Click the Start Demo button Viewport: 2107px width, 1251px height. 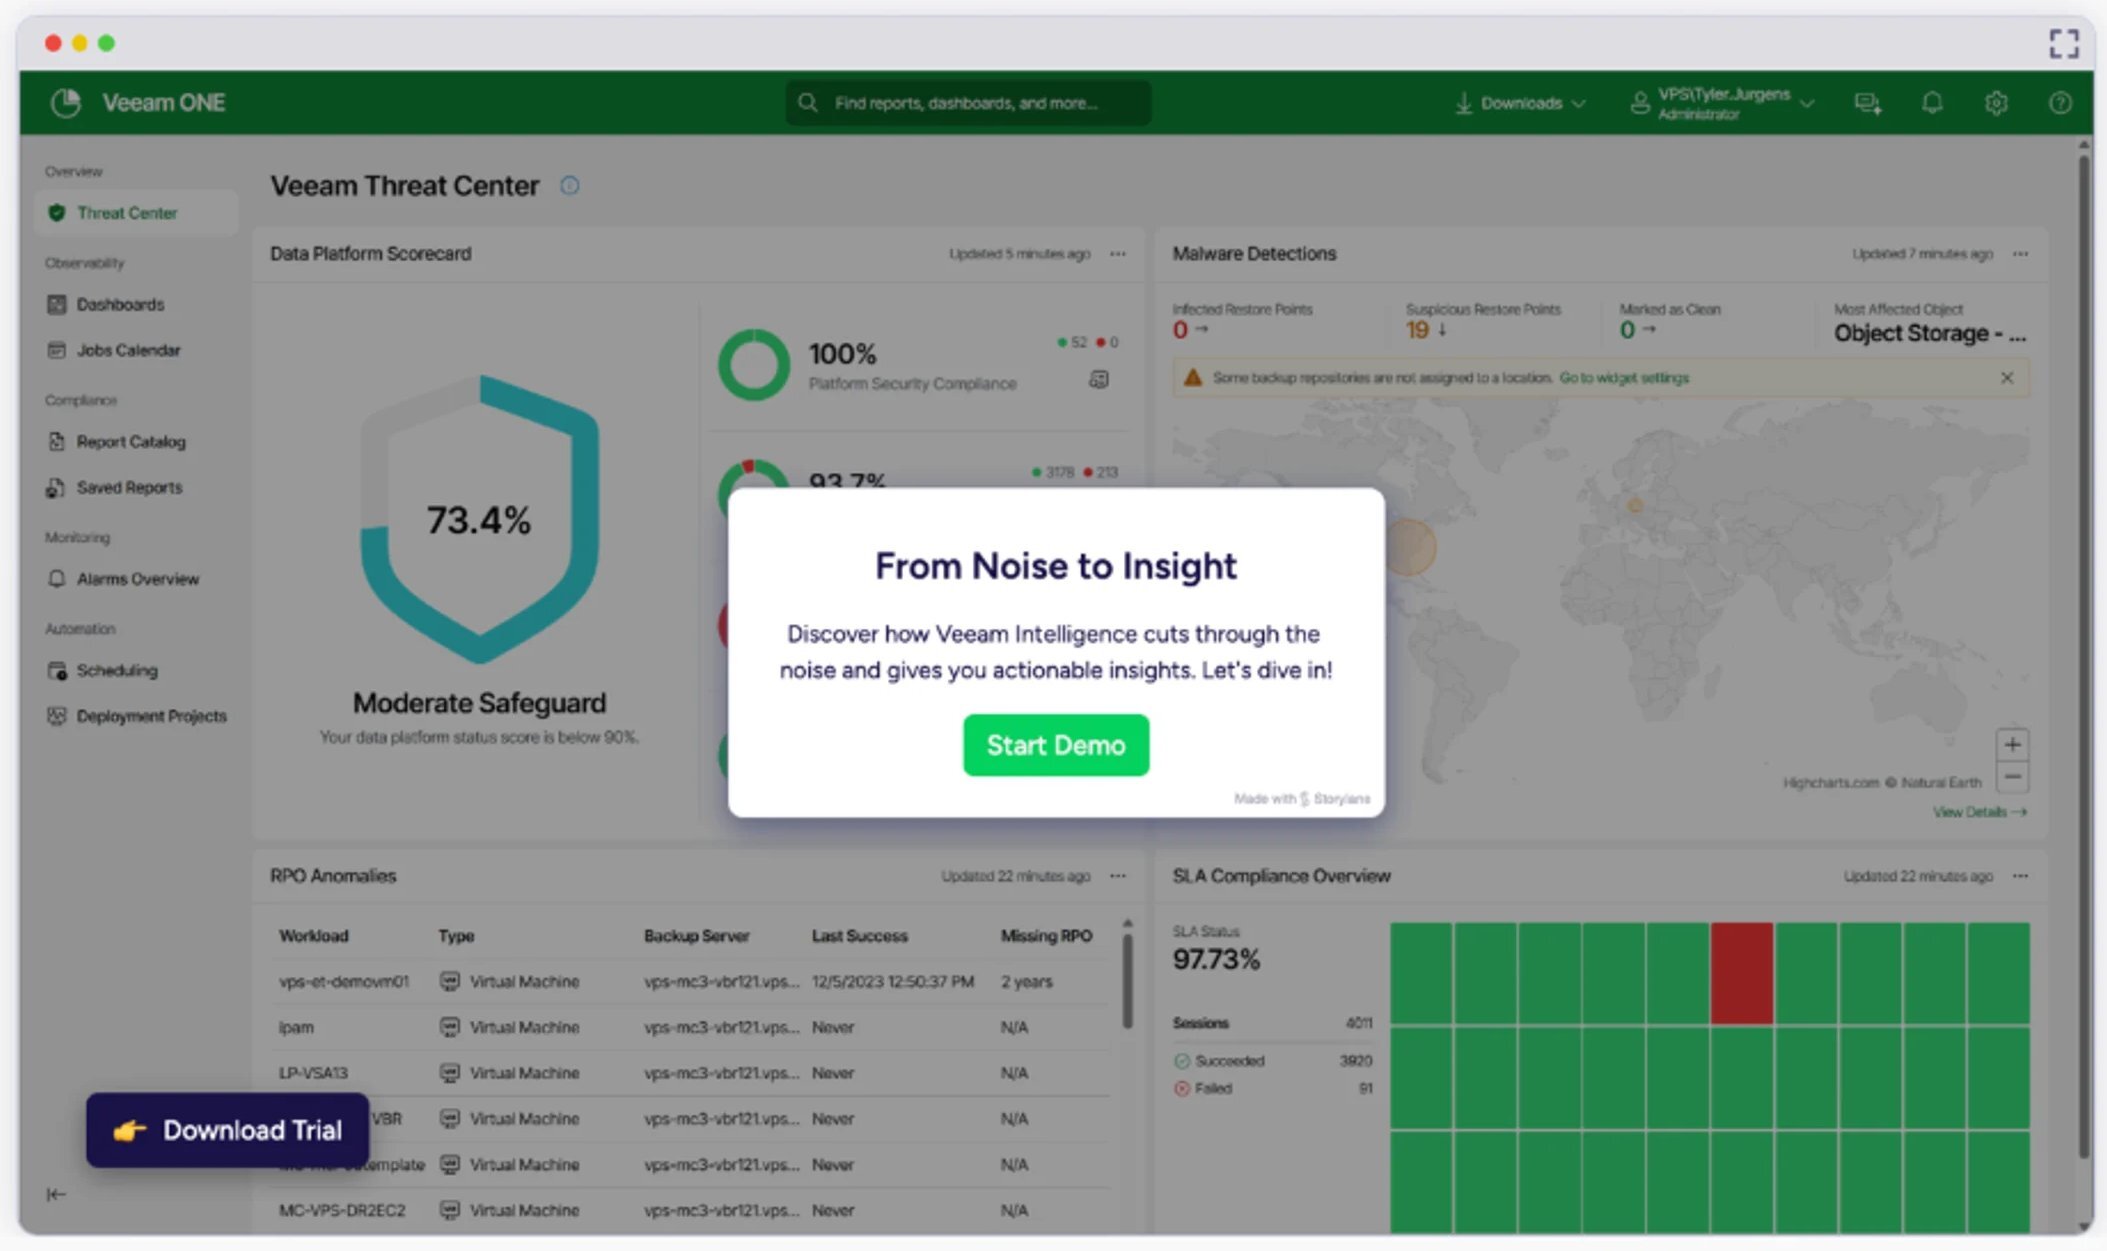[x=1056, y=745]
